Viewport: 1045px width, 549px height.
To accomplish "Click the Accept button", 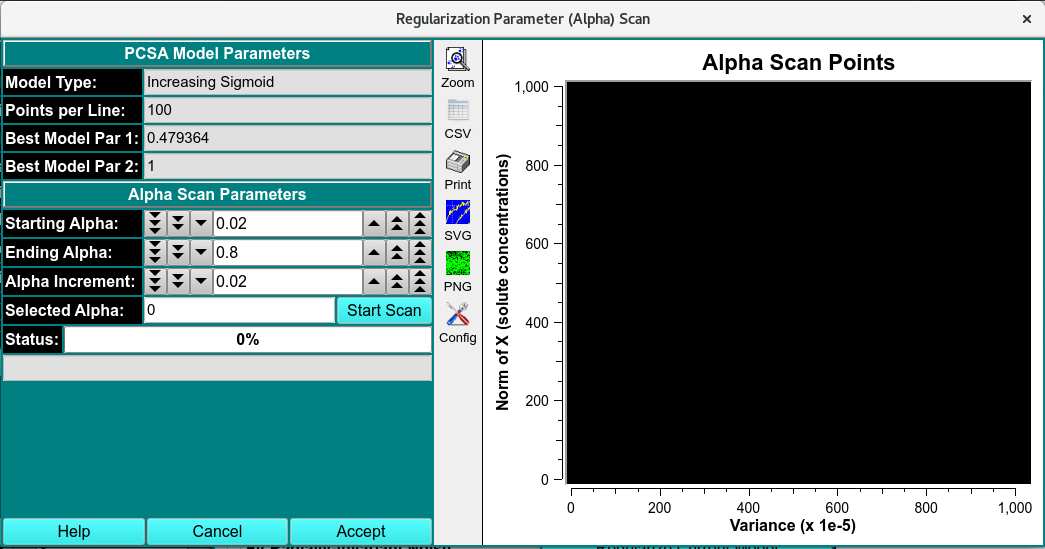I will click(x=361, y=531).
